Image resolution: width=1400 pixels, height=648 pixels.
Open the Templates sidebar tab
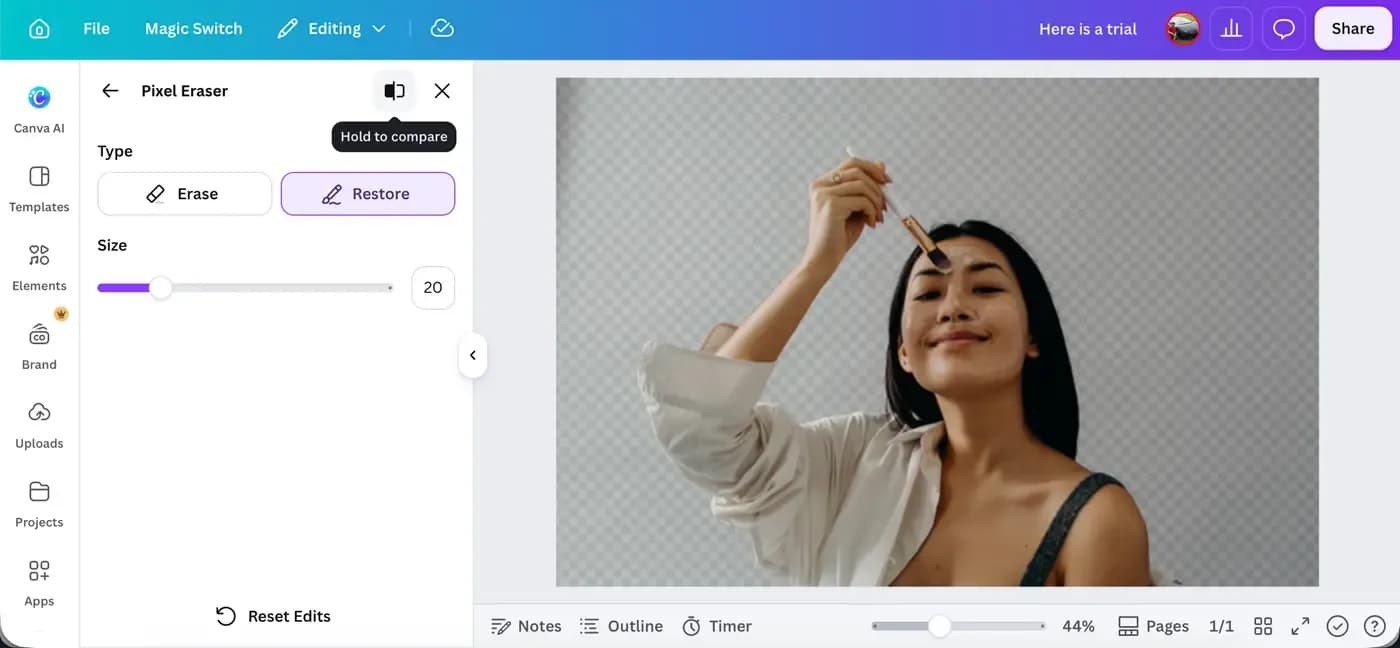[x=39, y=188]
